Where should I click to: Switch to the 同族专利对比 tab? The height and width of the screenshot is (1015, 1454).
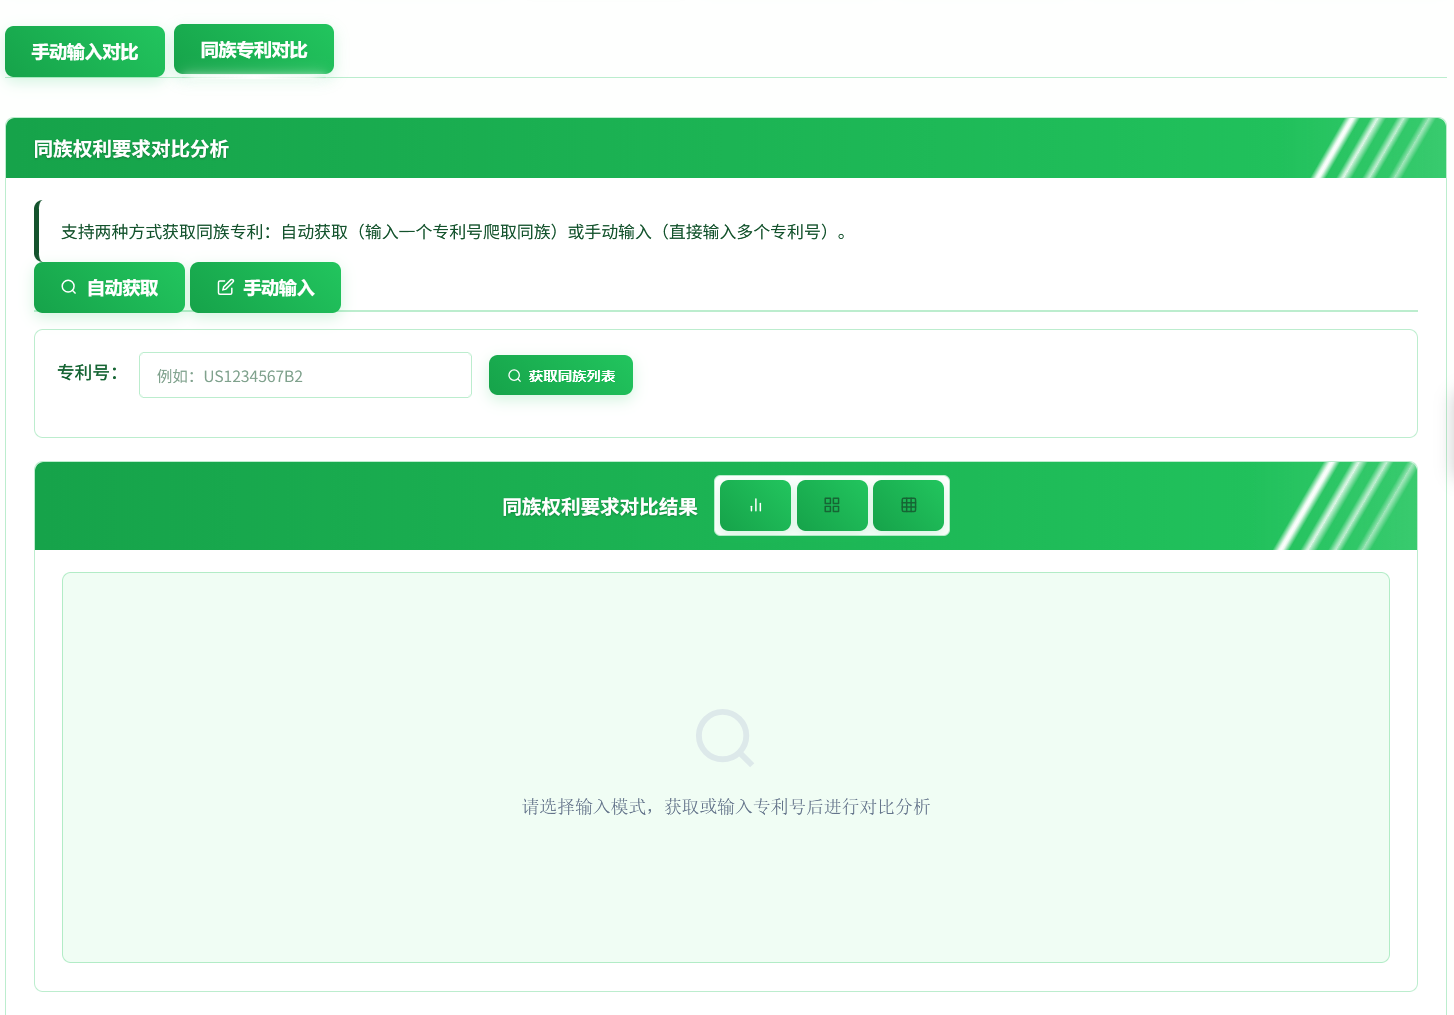click(x=253, y=49)
